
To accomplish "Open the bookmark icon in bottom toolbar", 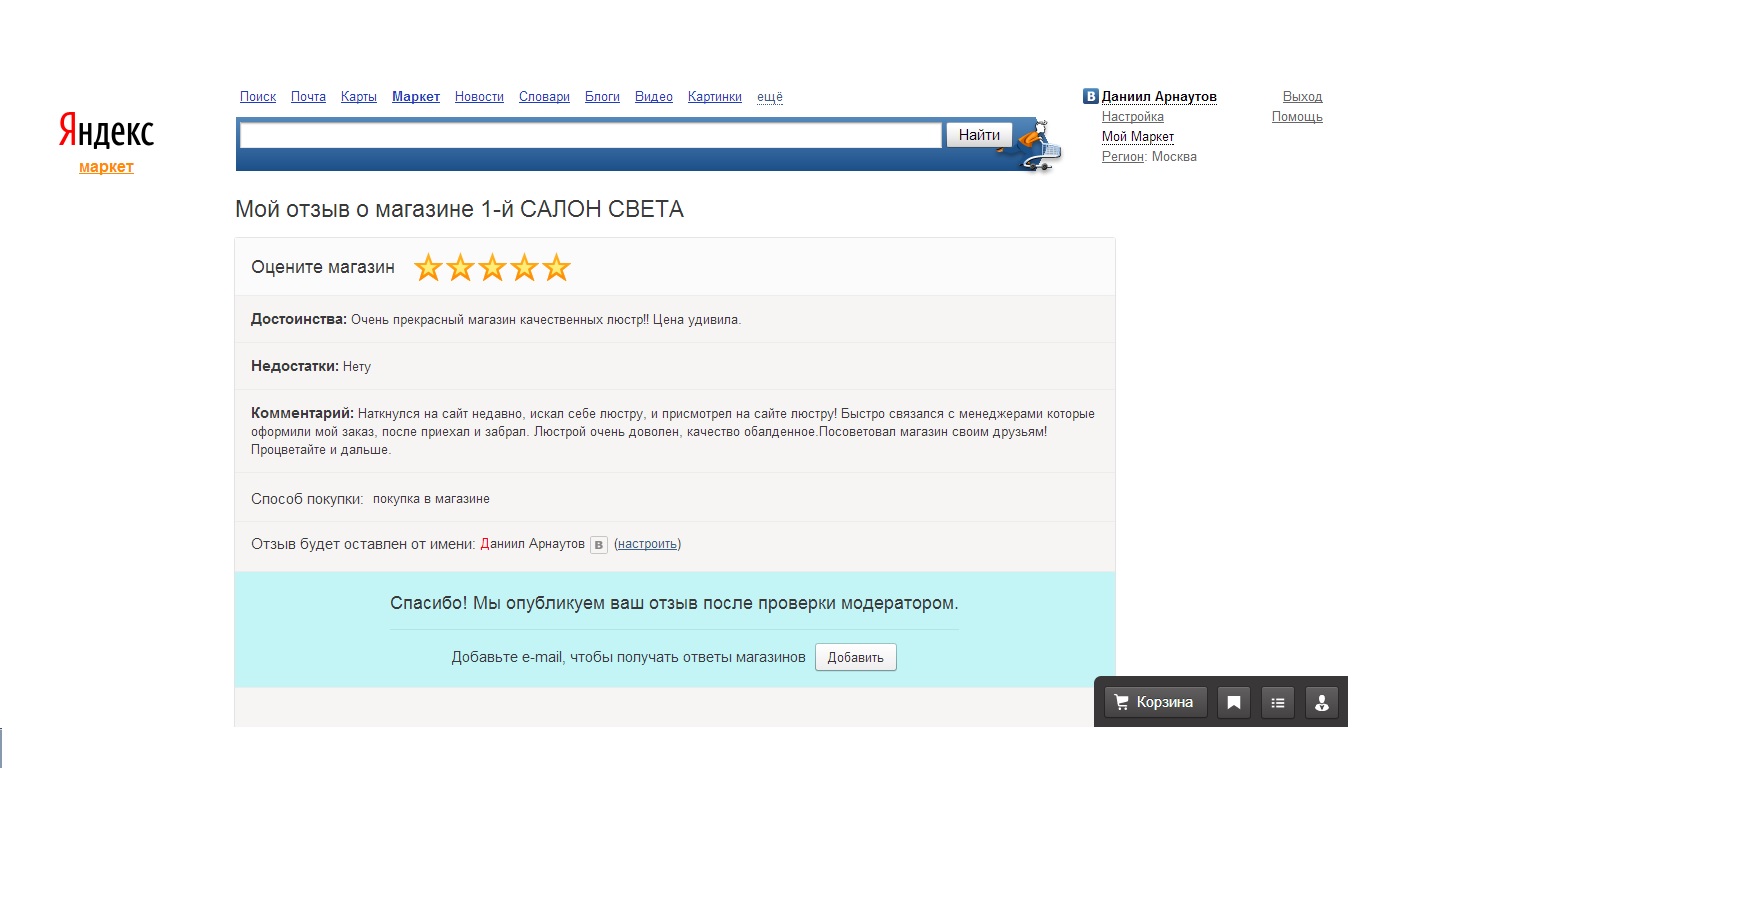I will click(x=1234, y=702).
